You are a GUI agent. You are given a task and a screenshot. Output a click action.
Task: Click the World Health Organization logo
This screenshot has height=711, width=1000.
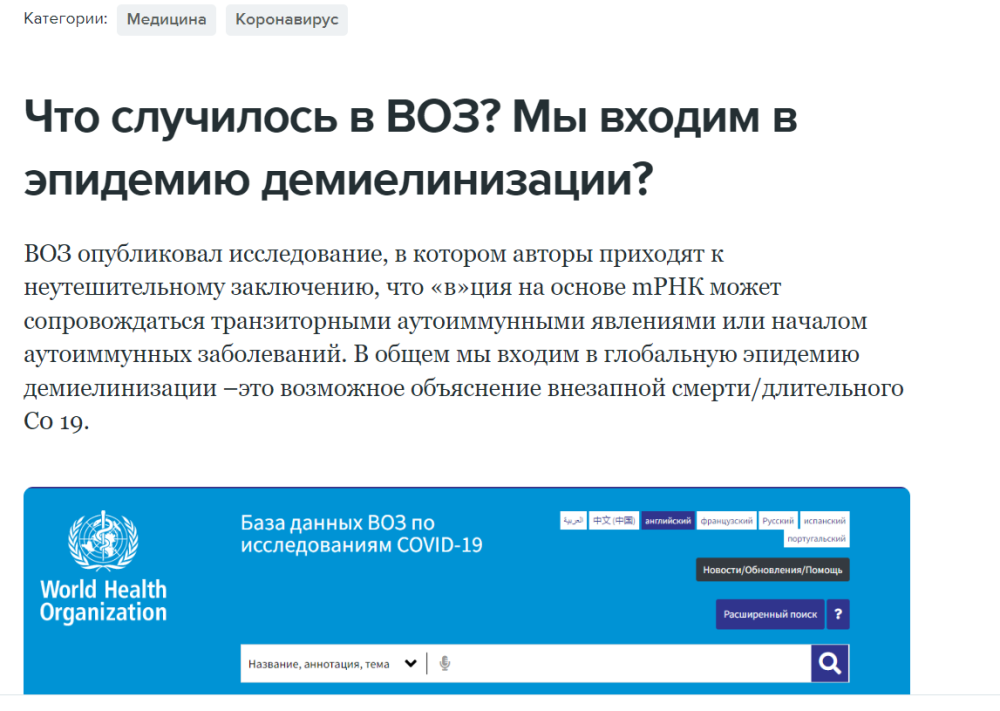point(103,566)
